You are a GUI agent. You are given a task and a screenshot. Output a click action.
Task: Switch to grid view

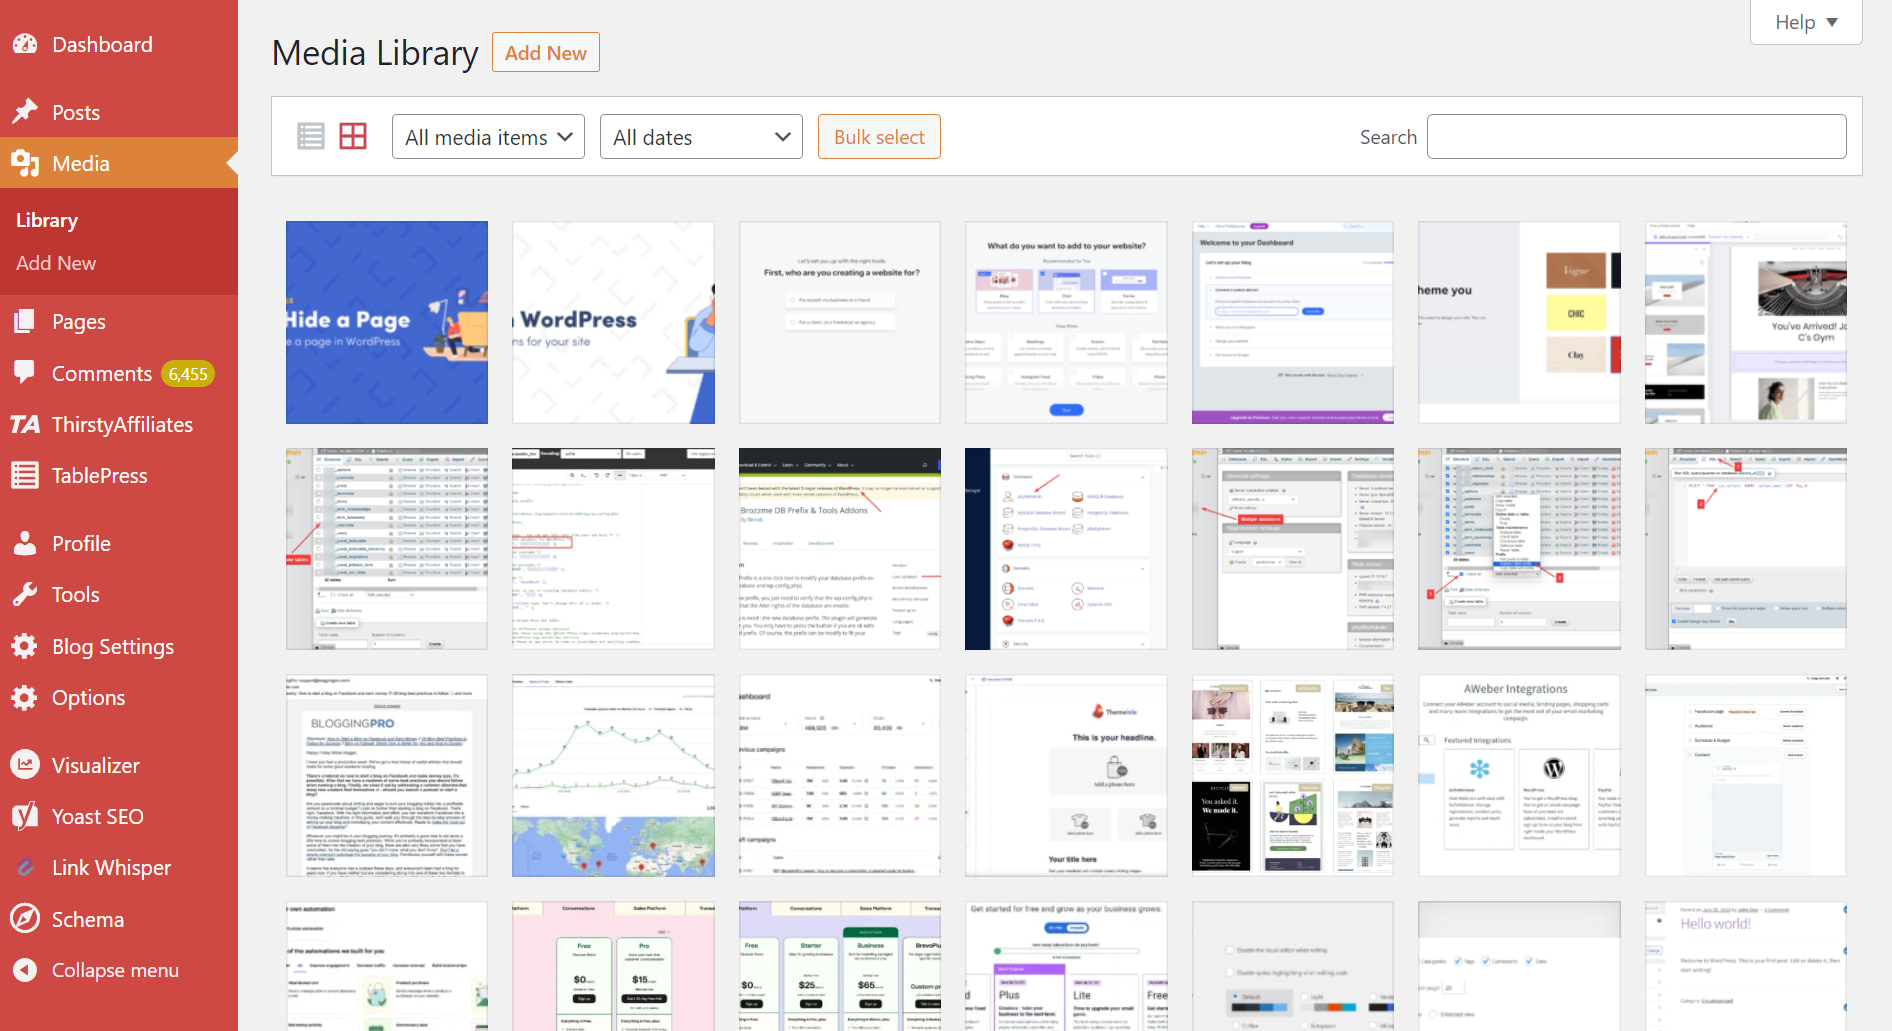[x=353, y=136]
